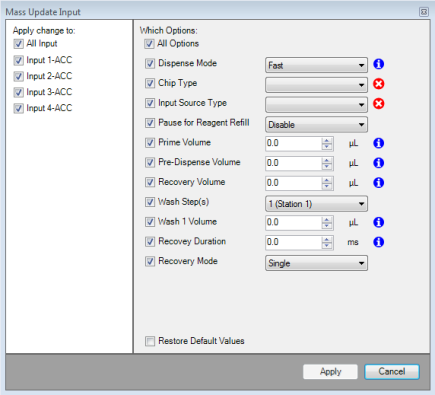Open Recovery Mode dropdown showing Single

[316, 263]
